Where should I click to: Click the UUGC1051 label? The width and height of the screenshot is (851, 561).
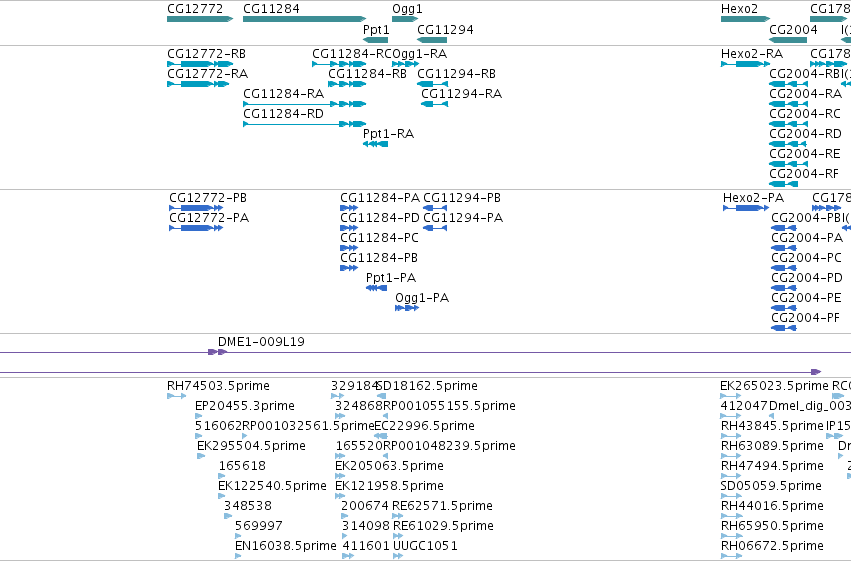pos(425,546)
